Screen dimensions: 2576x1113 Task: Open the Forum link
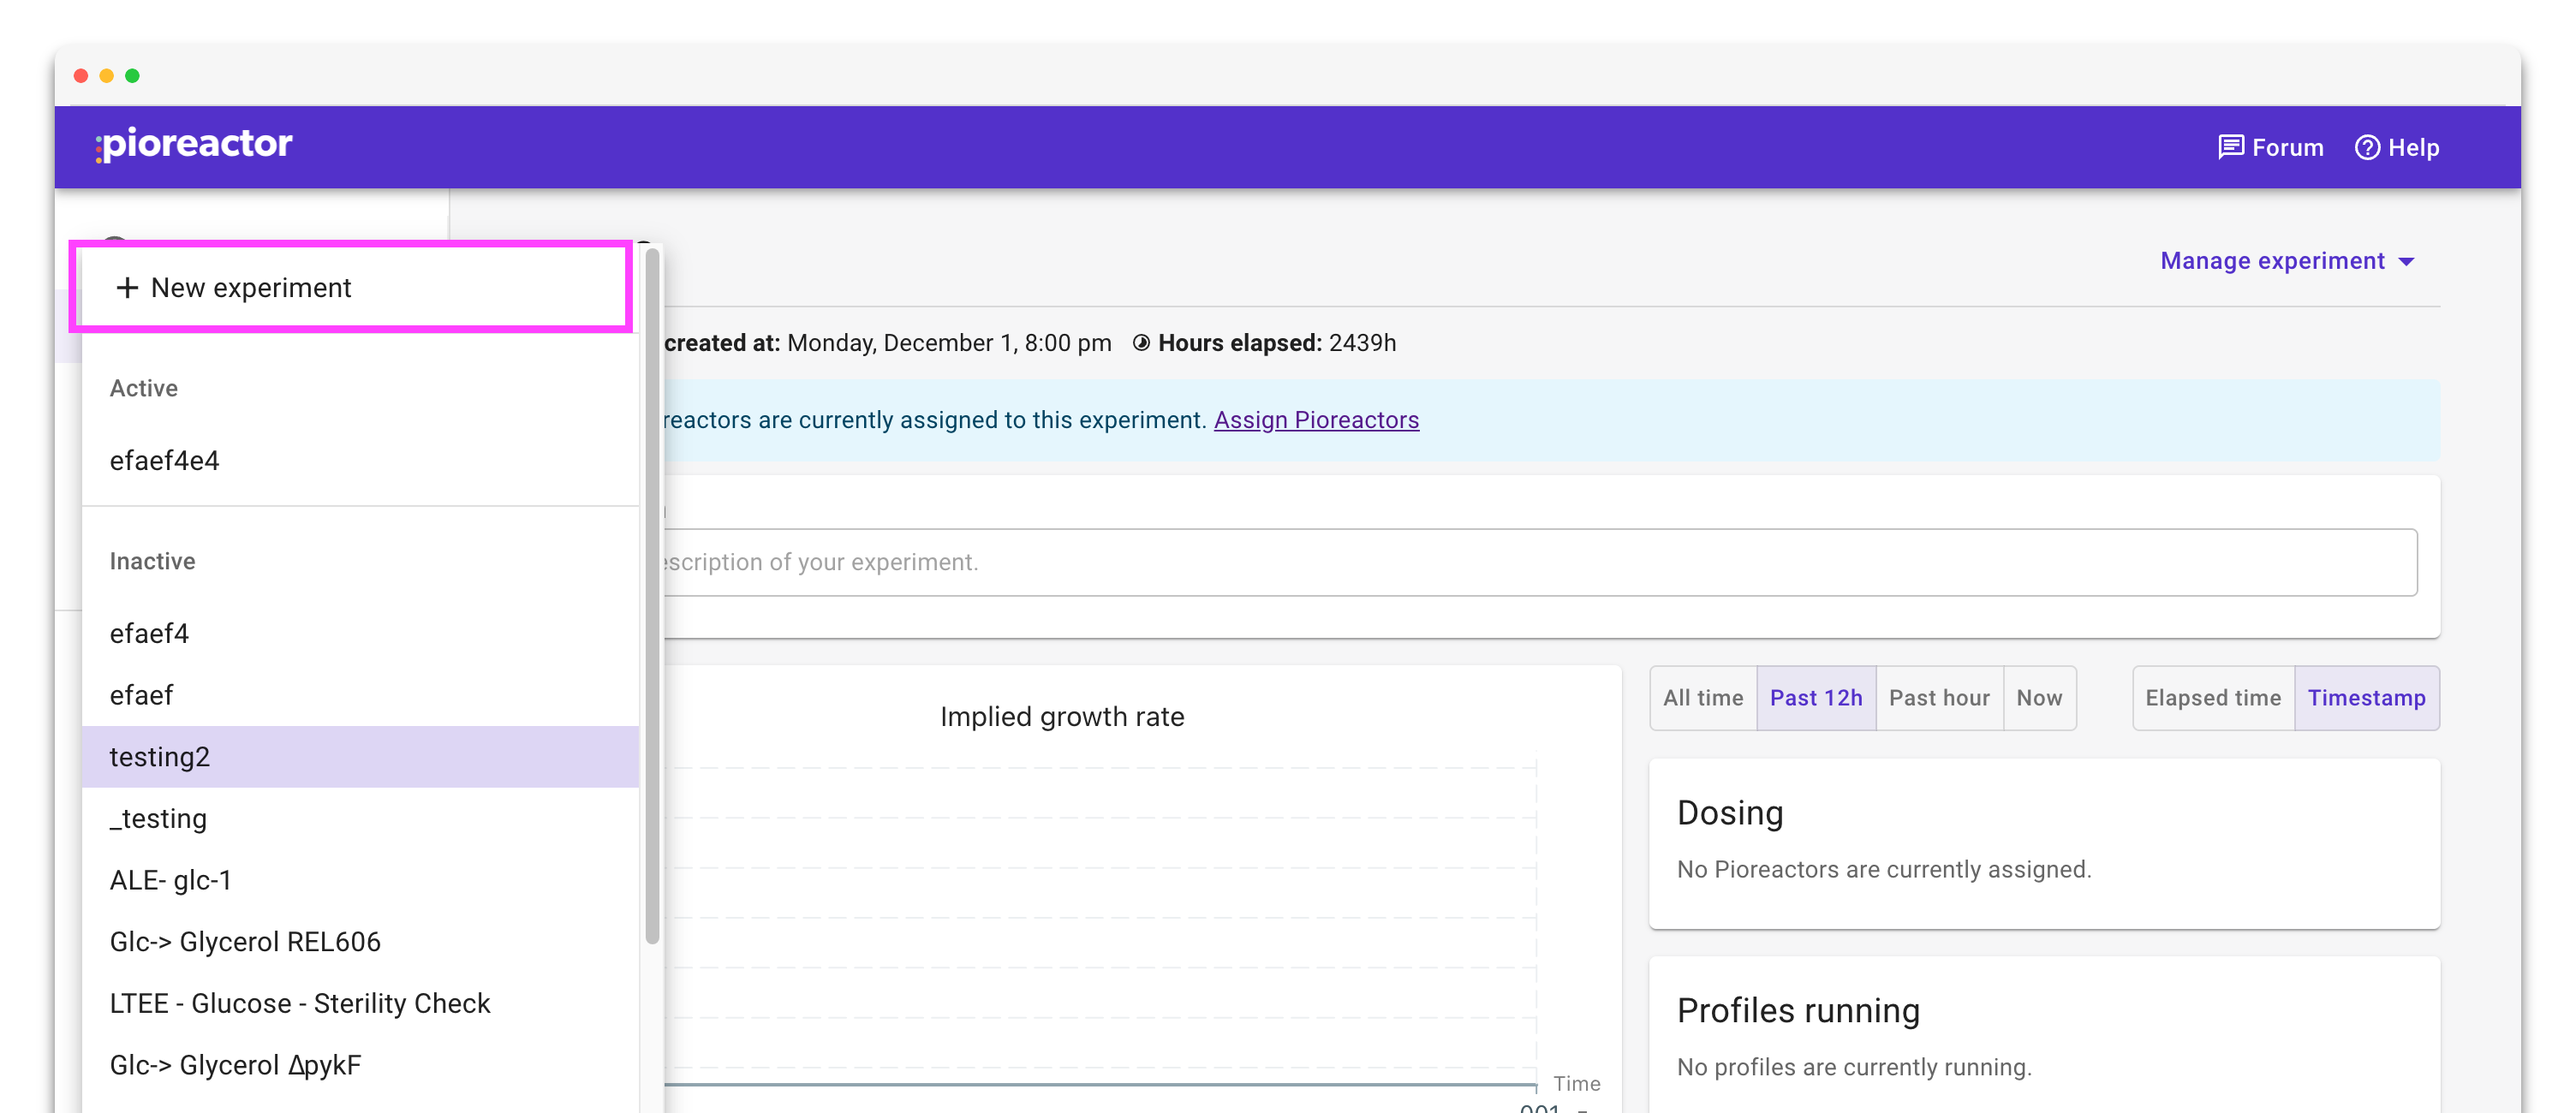[x=2287, y=148]
